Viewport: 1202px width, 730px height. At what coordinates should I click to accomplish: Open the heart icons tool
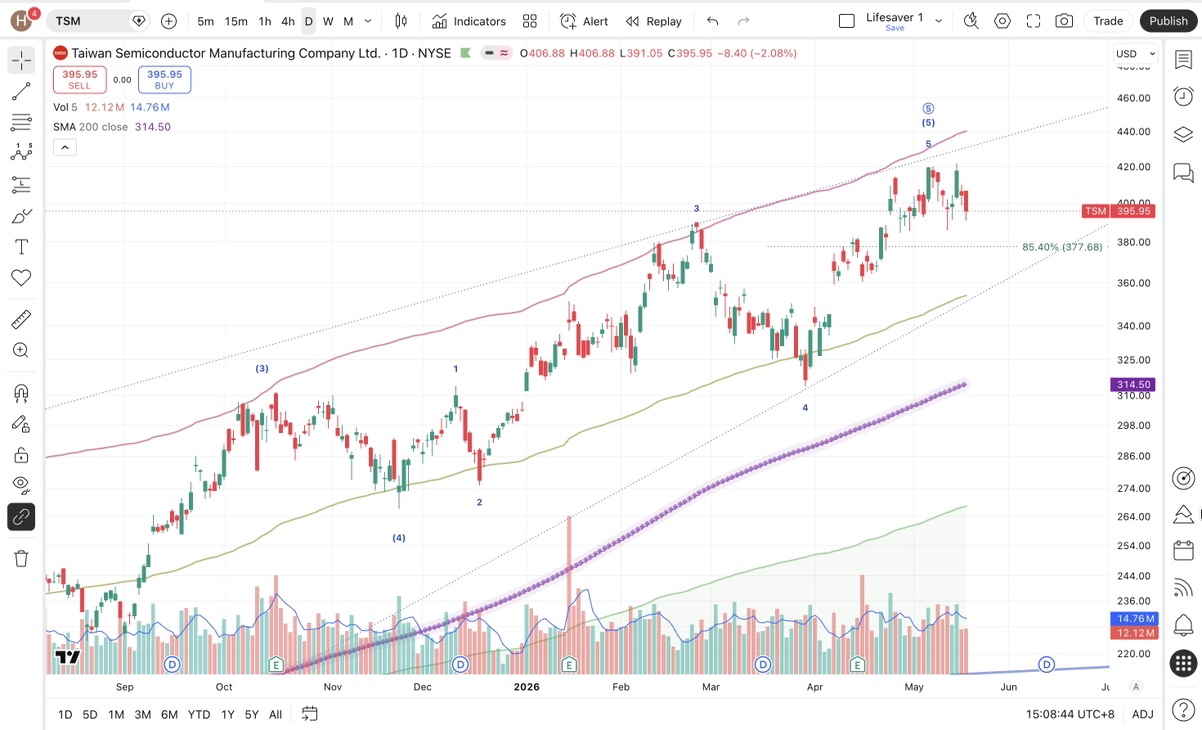click(x=21, y=278)
